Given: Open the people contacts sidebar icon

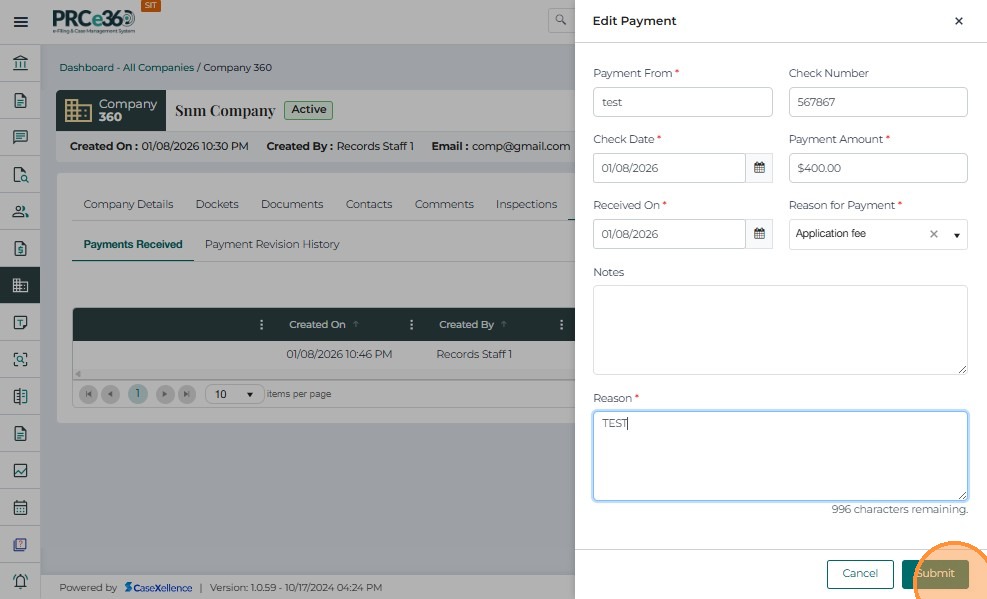Looking at the screenshot, I should tap(20, 211).
